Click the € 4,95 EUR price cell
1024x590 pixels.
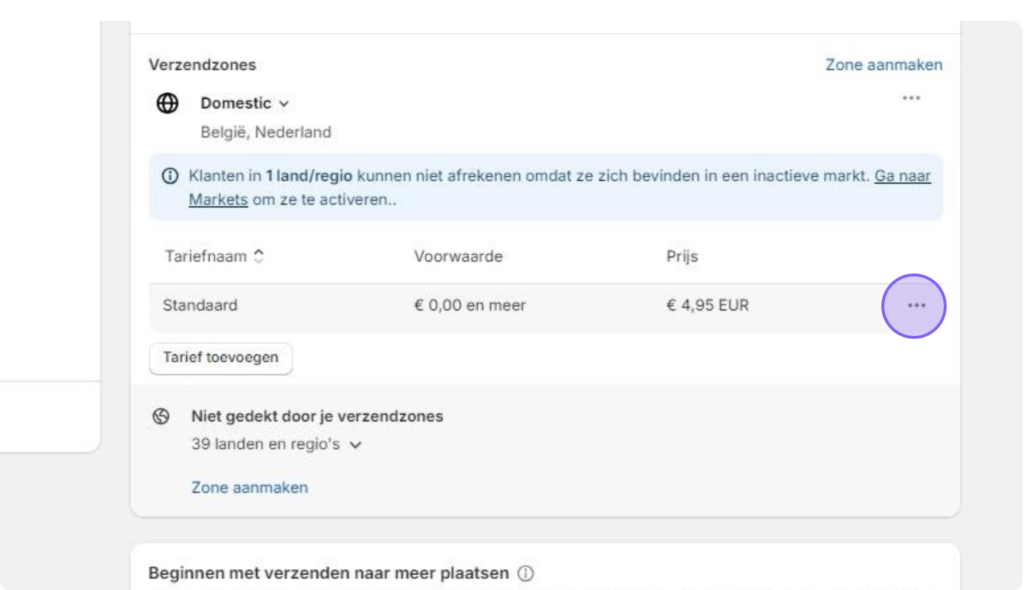point(707,305)
